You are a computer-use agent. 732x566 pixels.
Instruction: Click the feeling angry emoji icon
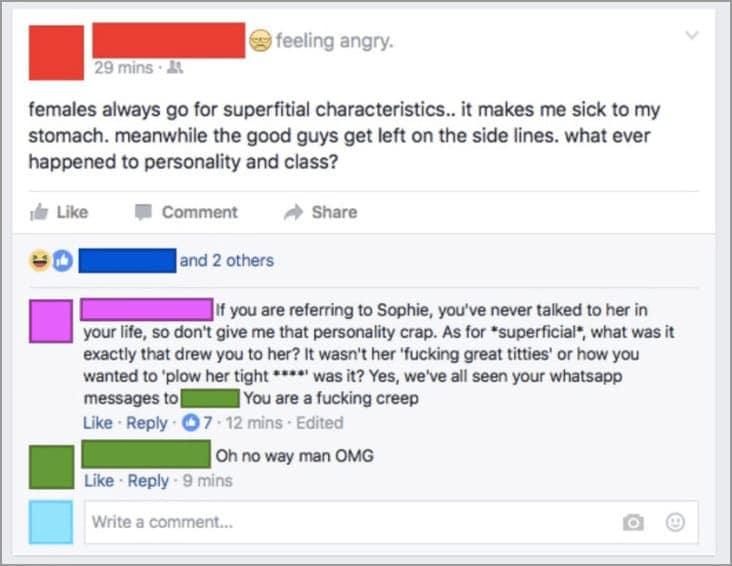click(260, 41)
